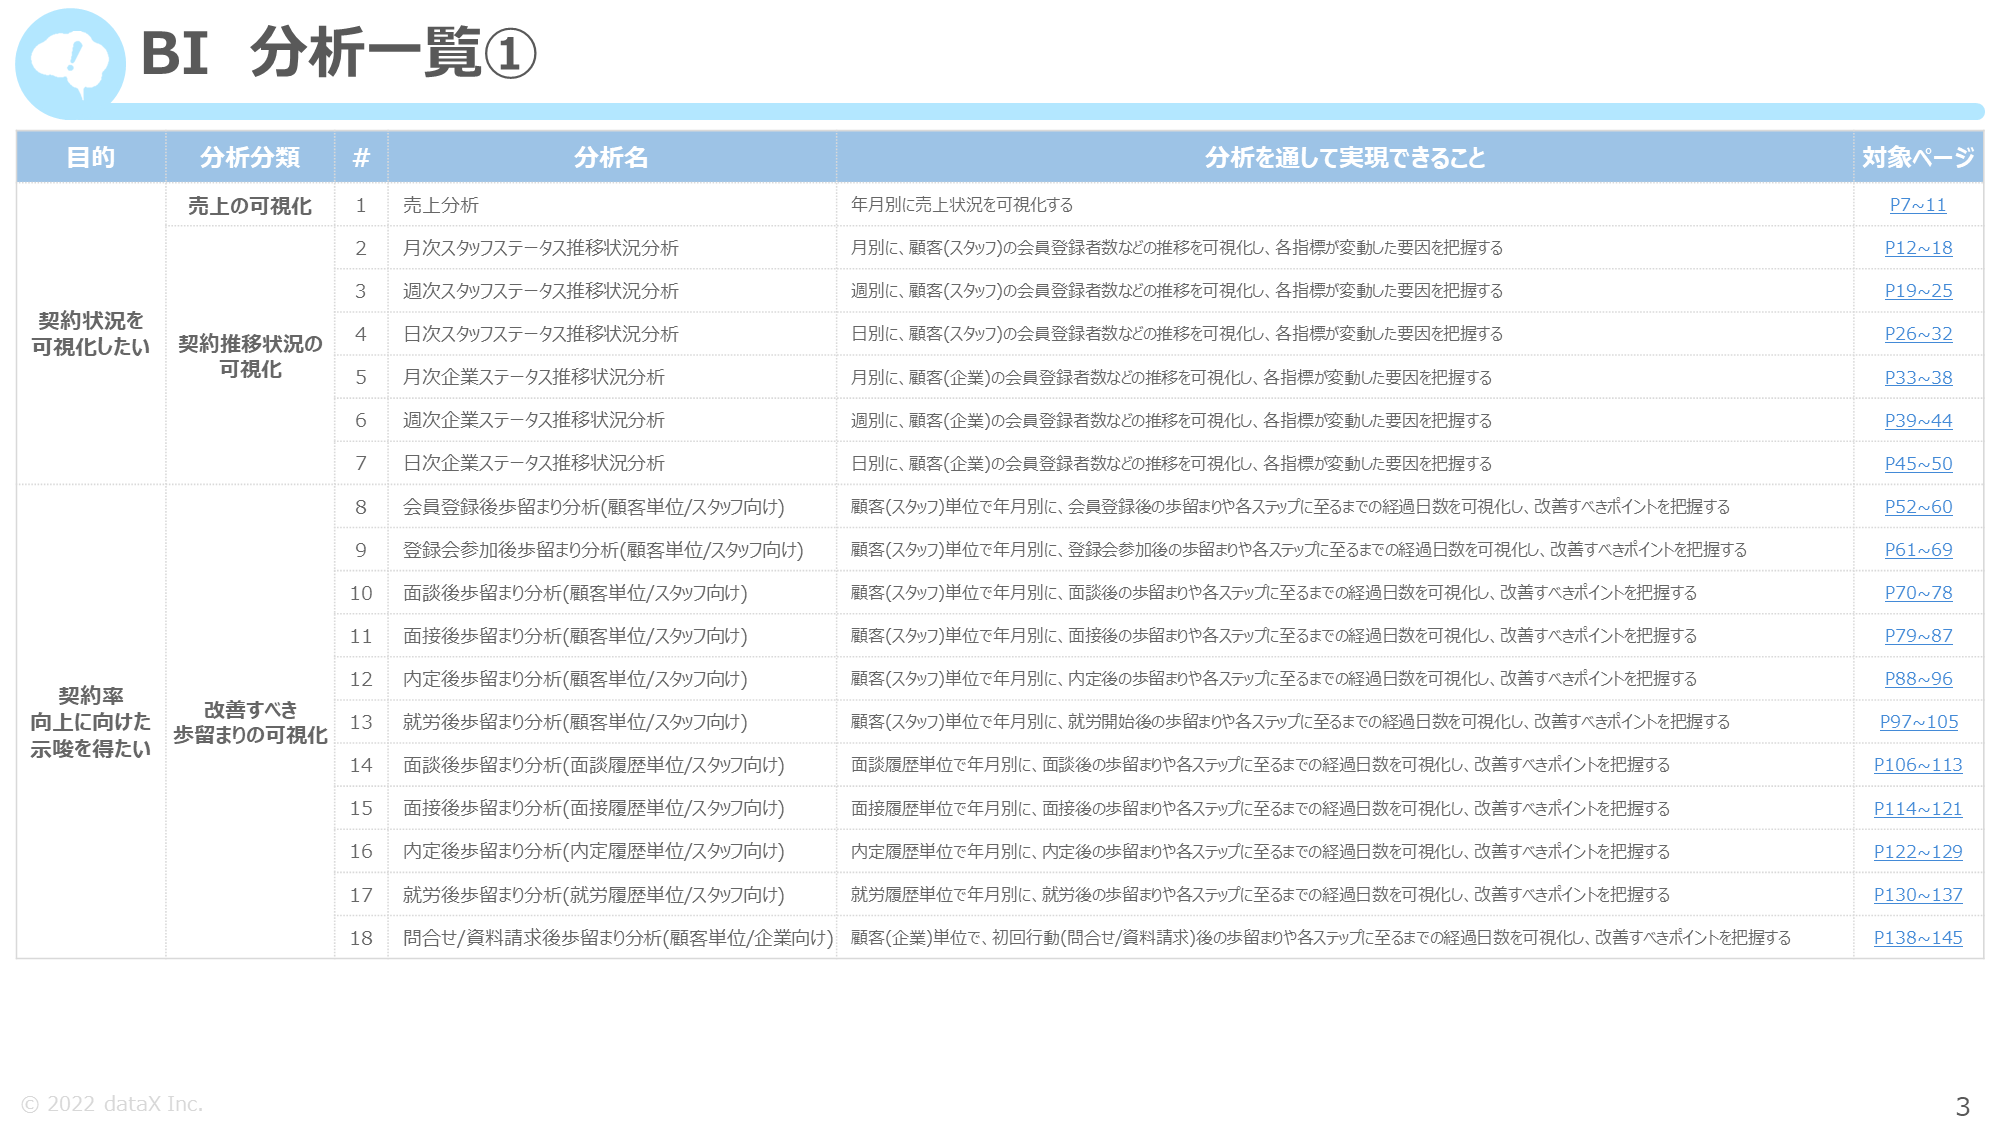The image size is (2000, 1125).
Task: Open page link P39~44
Action: (x=1918, y=421)
